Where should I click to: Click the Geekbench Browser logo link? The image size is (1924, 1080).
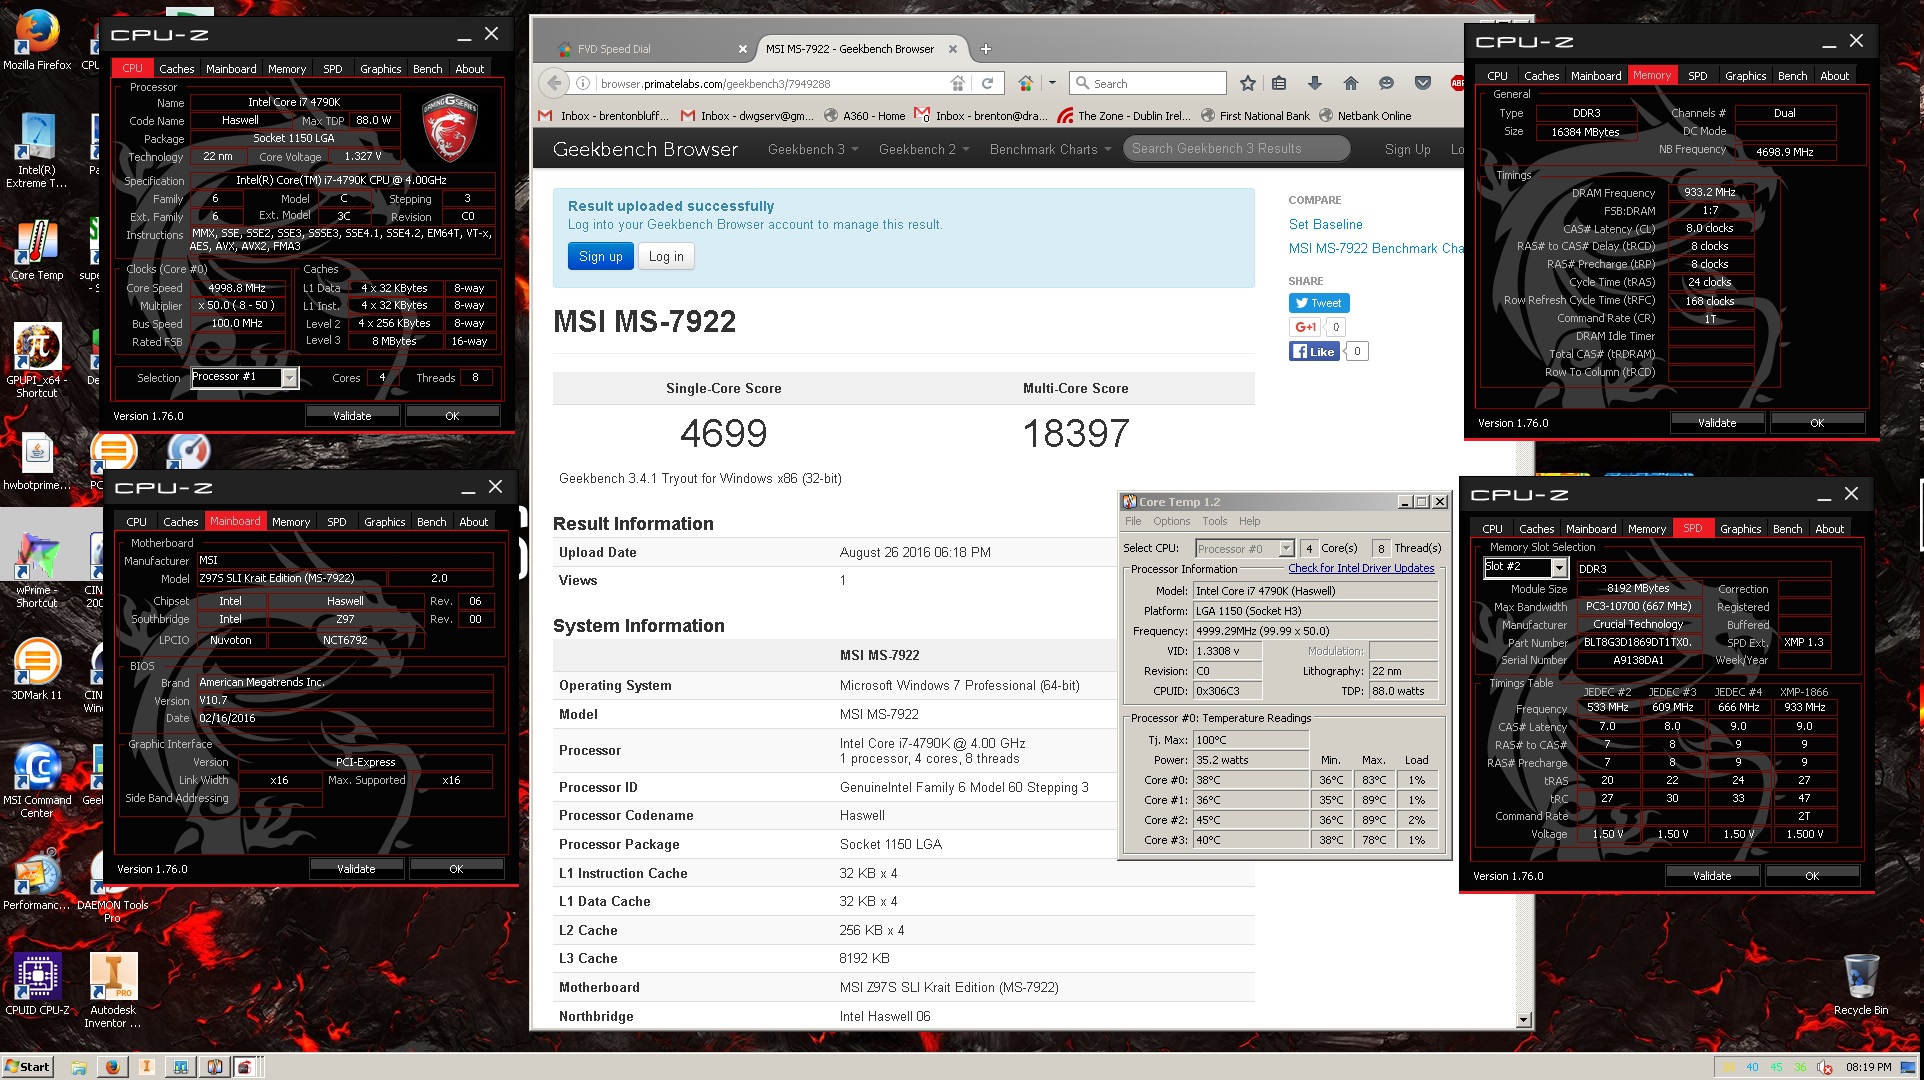click(x=645, y=149)
